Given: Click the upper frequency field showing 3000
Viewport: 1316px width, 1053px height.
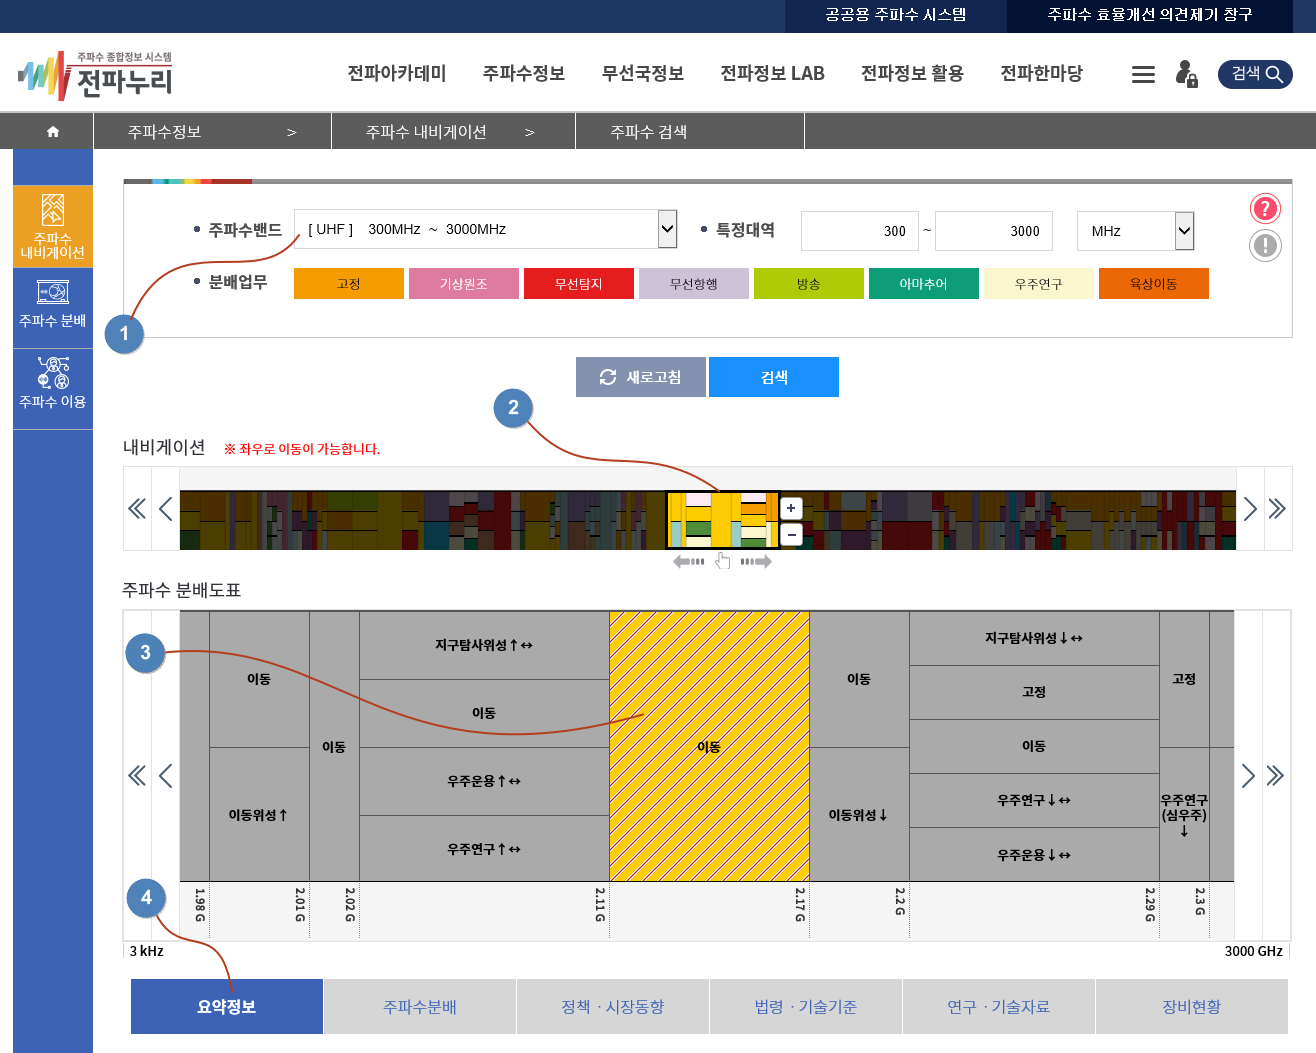Looking at the screenshot, I should (994, 231).
